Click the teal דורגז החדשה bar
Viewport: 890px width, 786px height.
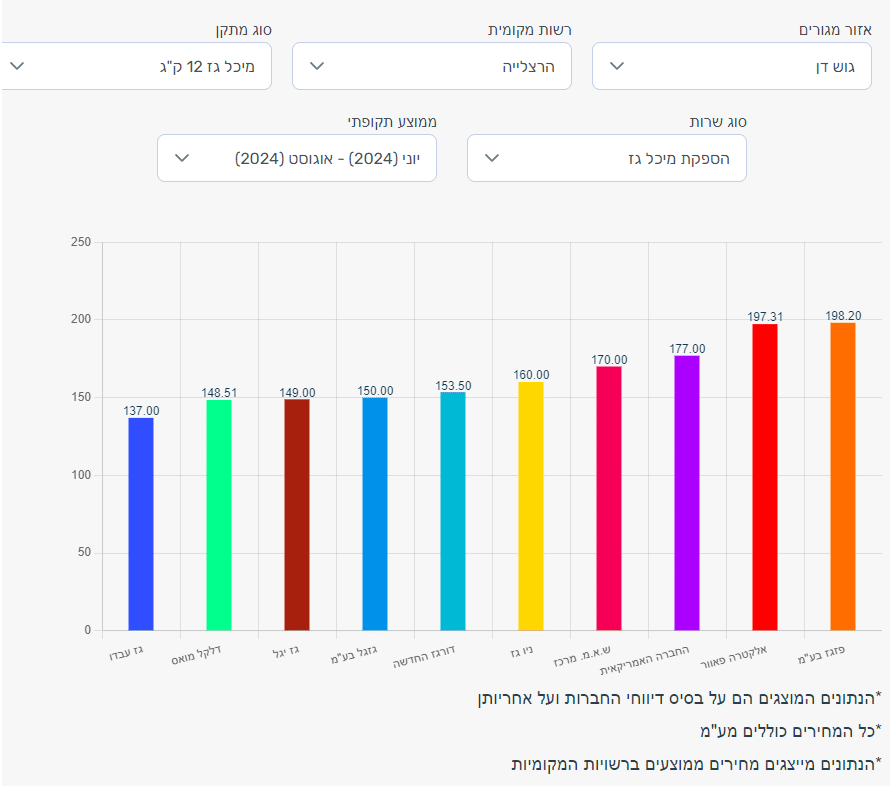coord(453,511)
